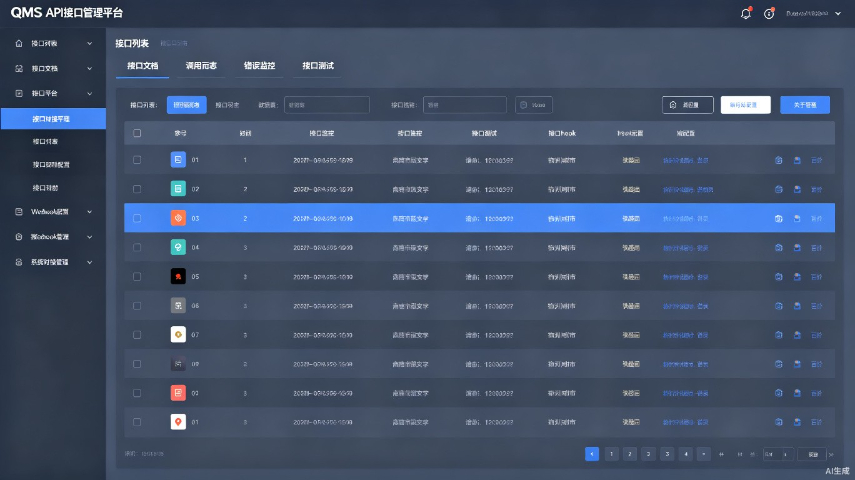Open the notification bell icon

(x=745, y=14)
